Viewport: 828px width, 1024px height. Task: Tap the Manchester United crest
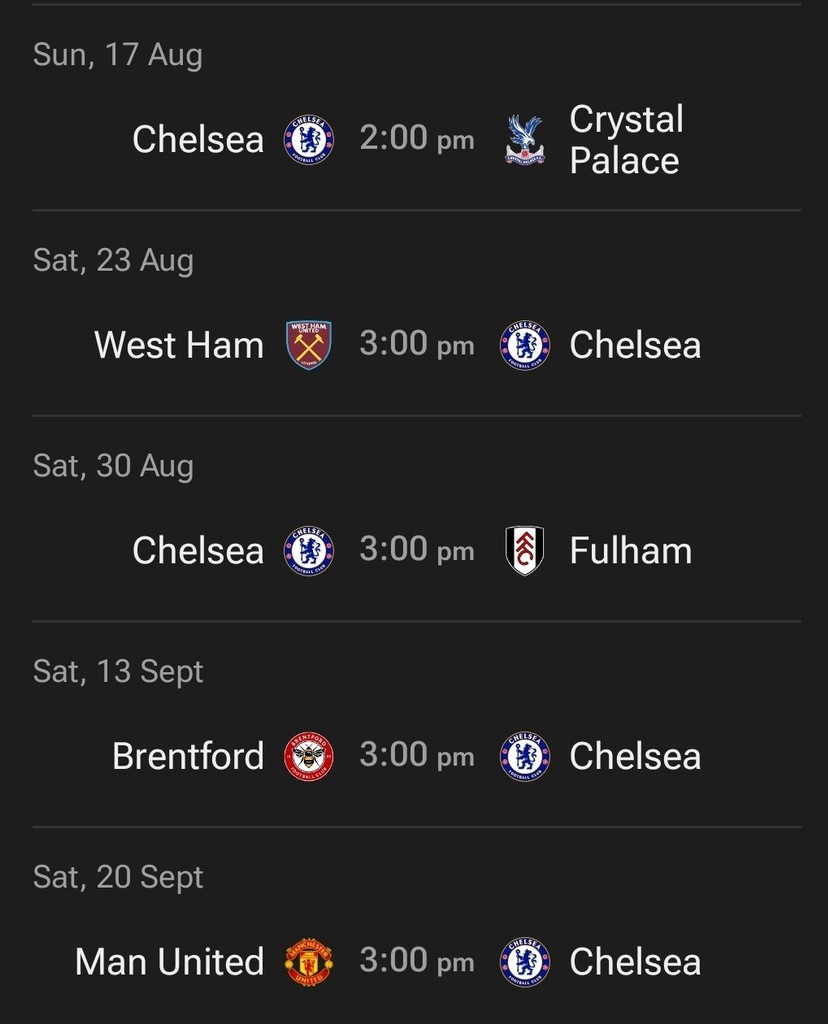(309, 962)
